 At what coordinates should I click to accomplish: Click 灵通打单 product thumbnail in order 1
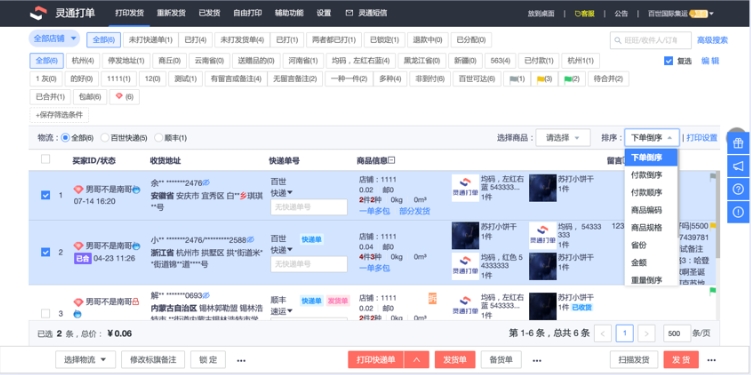pos(465,188)
